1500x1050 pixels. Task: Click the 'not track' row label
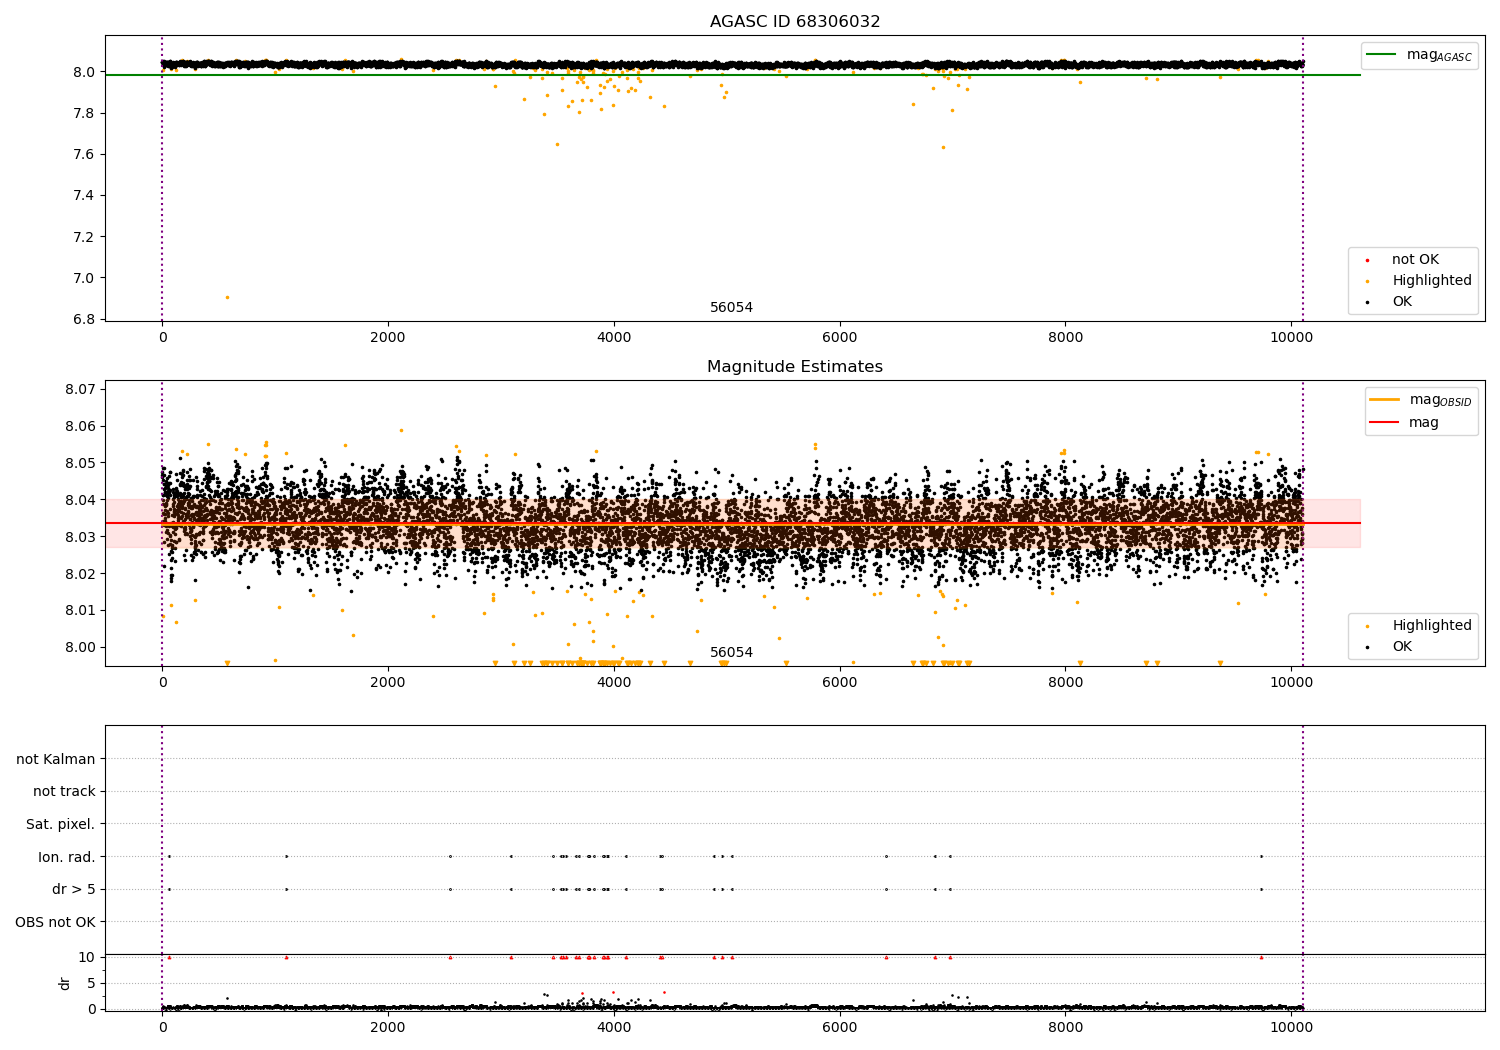[64, 792]
